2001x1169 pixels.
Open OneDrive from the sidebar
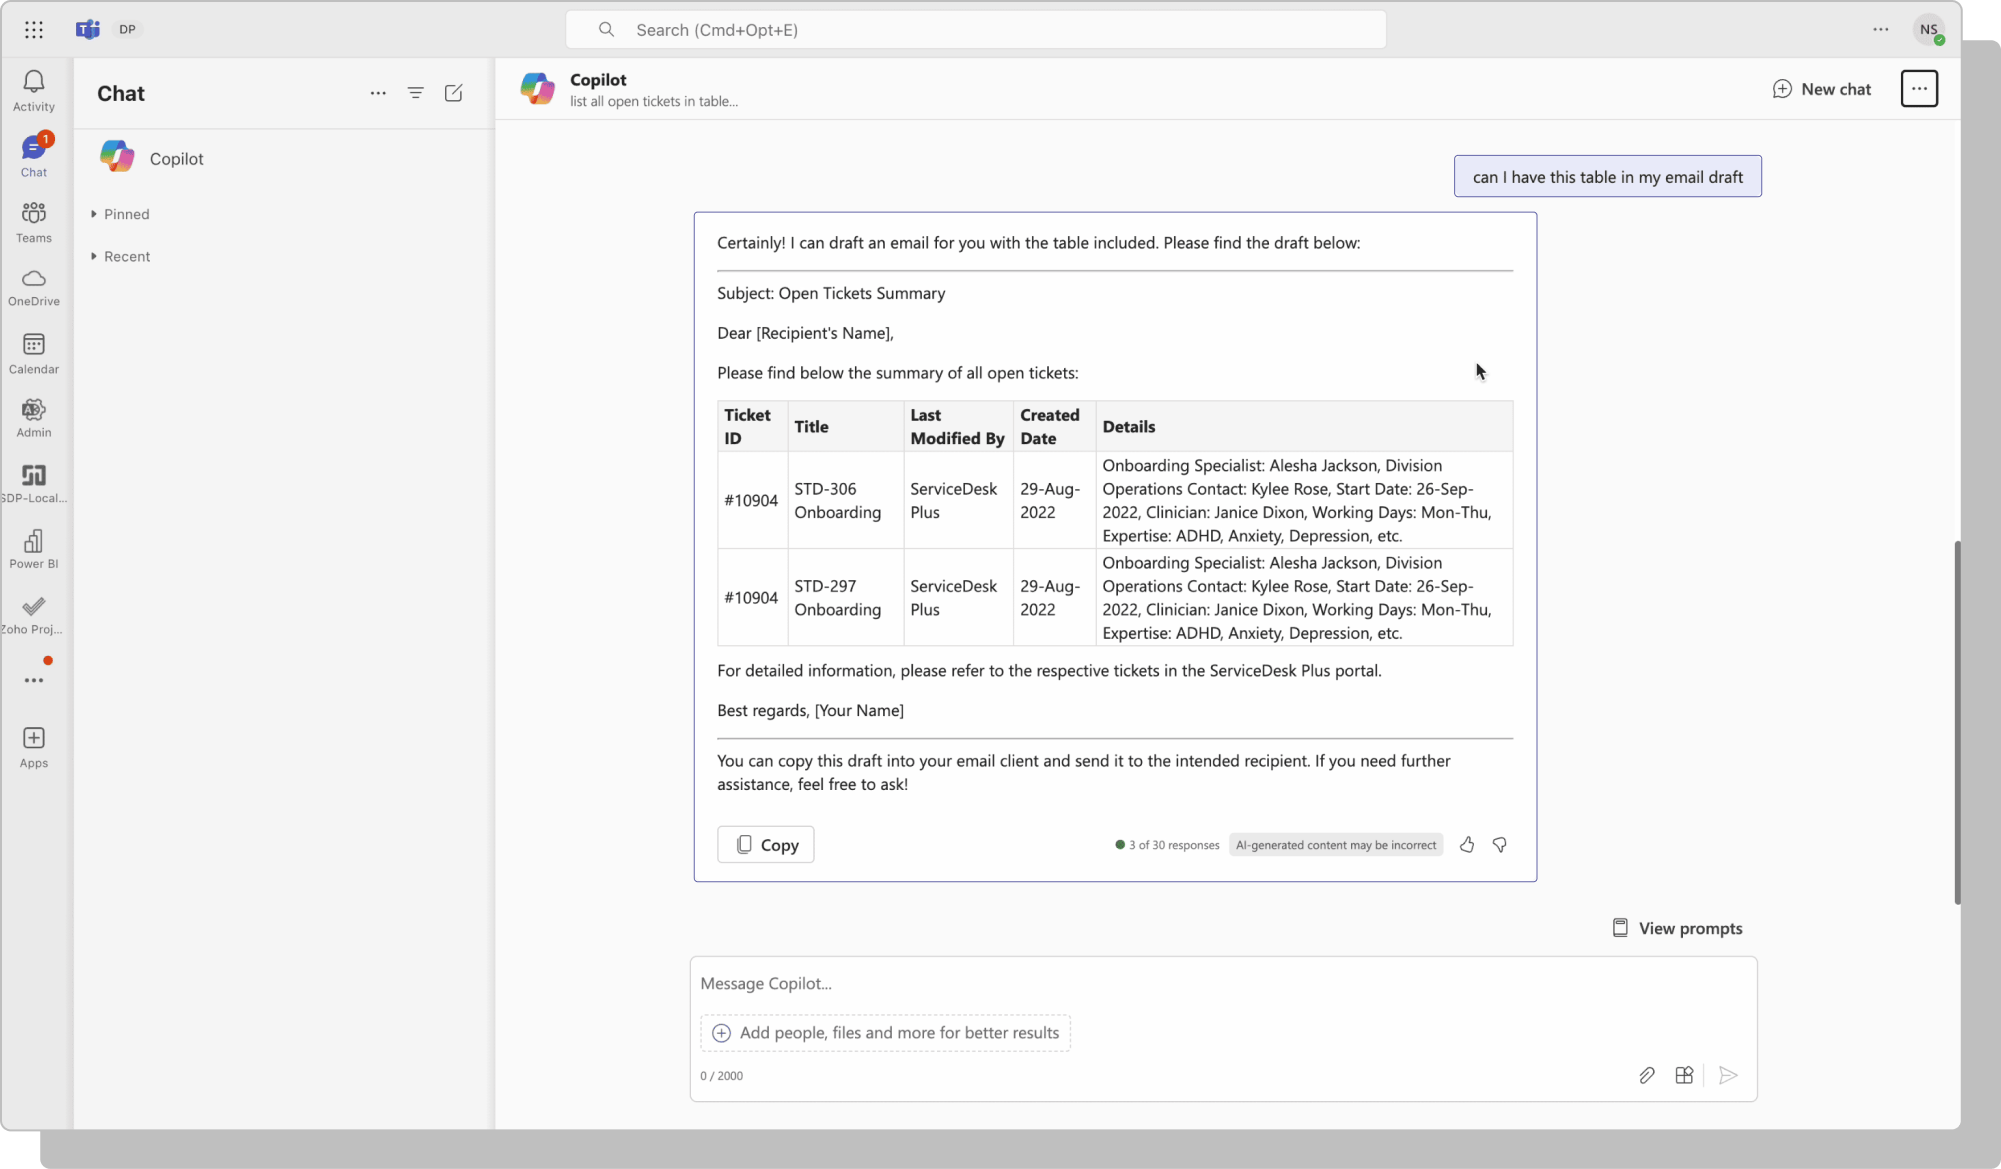pos(33,288)
